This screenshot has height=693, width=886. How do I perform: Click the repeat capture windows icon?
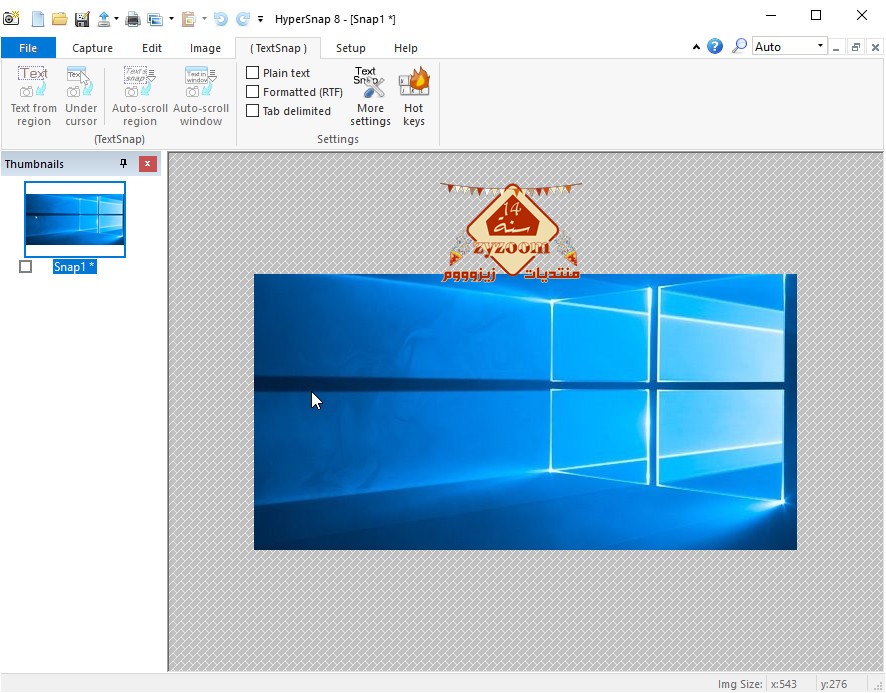pyautogui.click(x=155, y=19)
